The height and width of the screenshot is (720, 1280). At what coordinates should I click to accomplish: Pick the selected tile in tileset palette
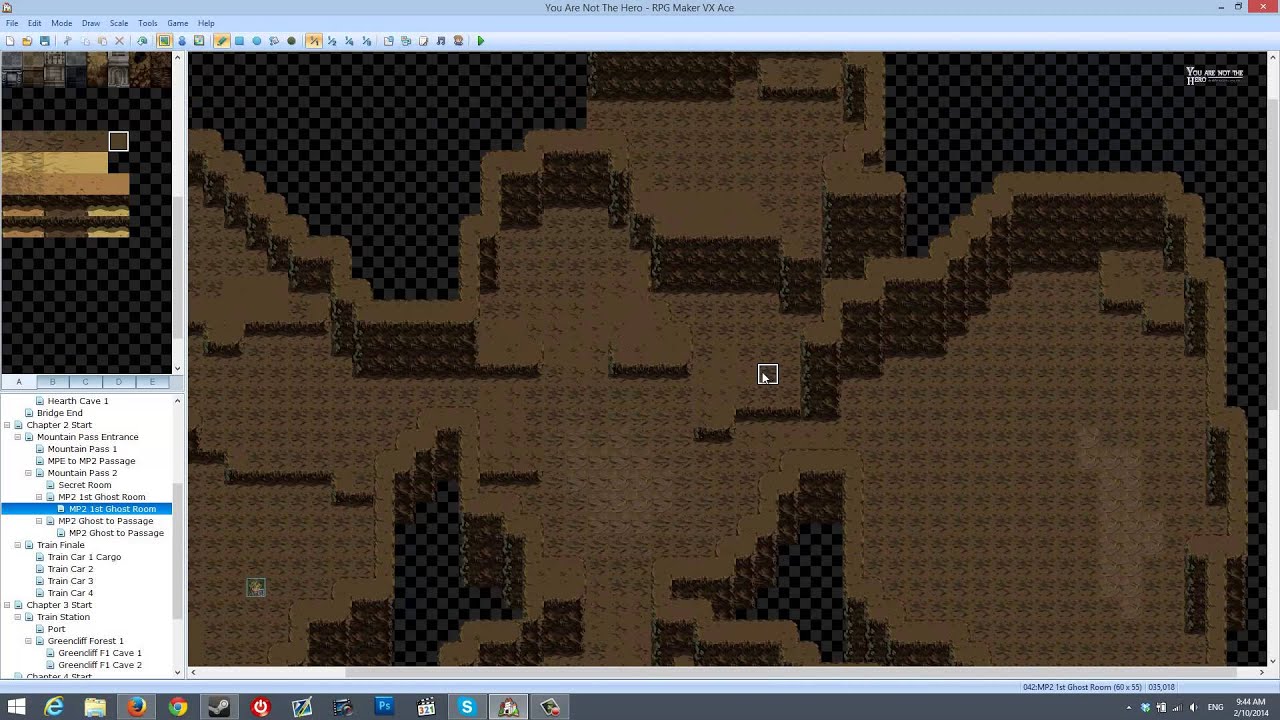[x=118, y=141]
